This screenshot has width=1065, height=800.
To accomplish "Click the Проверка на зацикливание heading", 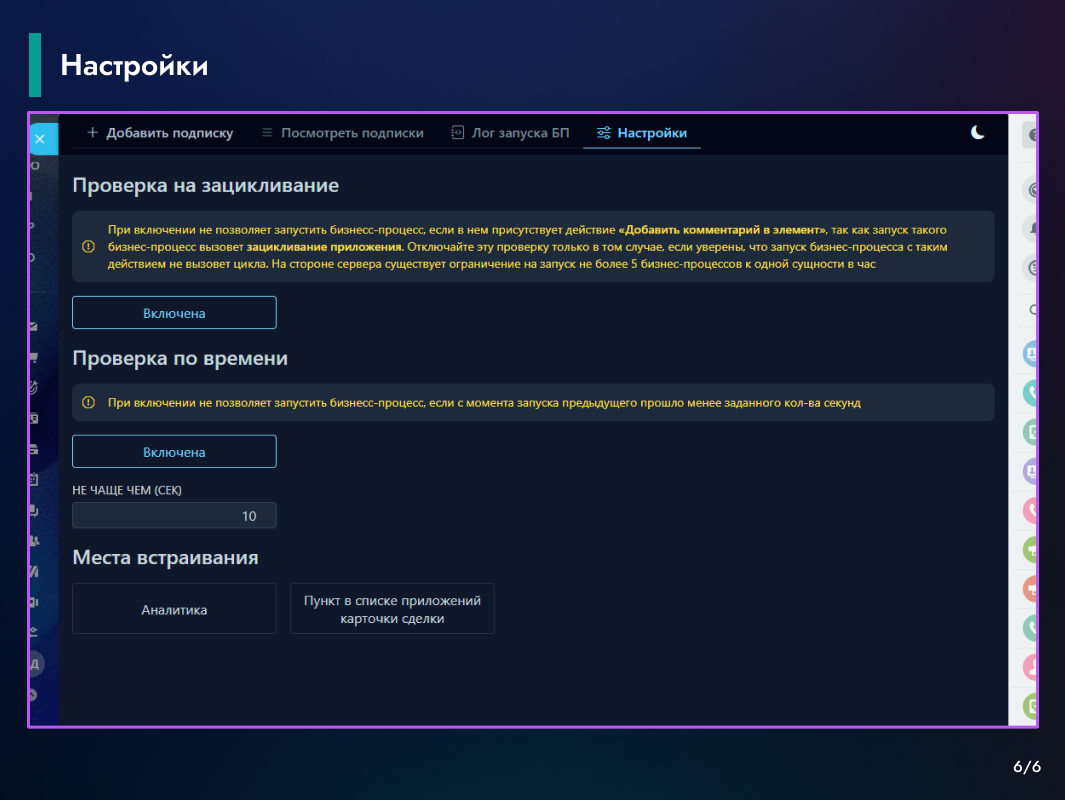I will click(x=205, y=185).
